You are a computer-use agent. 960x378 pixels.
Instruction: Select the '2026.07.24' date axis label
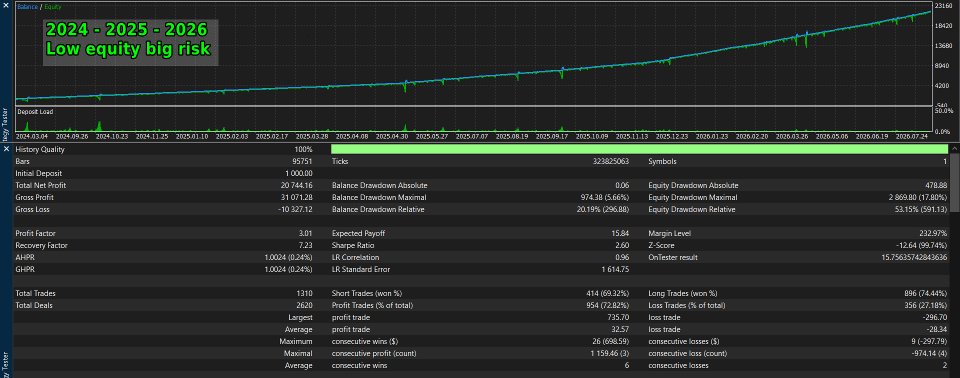(913, 137)
